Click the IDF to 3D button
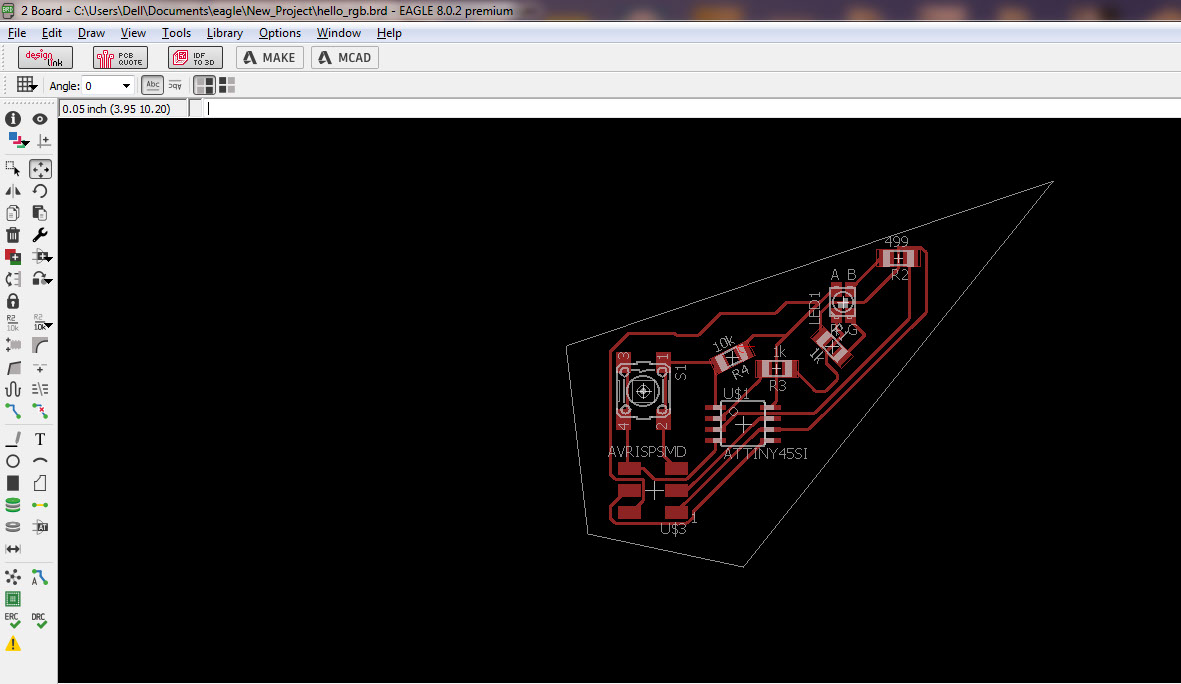Image resolution: width=1181 pixels, height=684 pixels. (196, 58)
